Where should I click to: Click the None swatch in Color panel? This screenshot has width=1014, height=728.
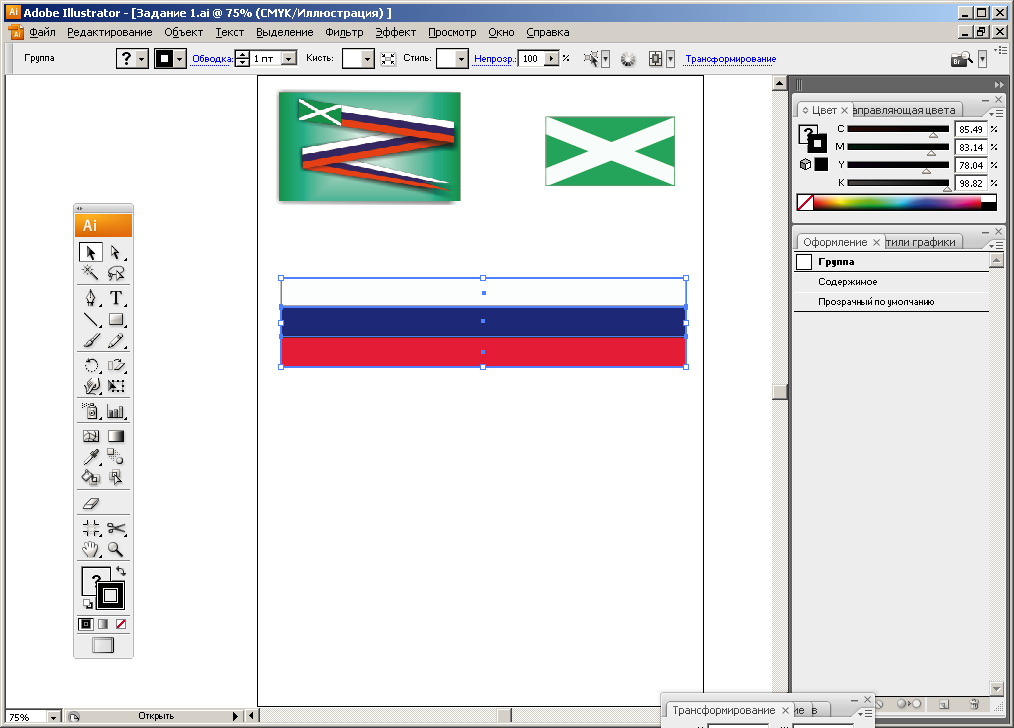805,202
